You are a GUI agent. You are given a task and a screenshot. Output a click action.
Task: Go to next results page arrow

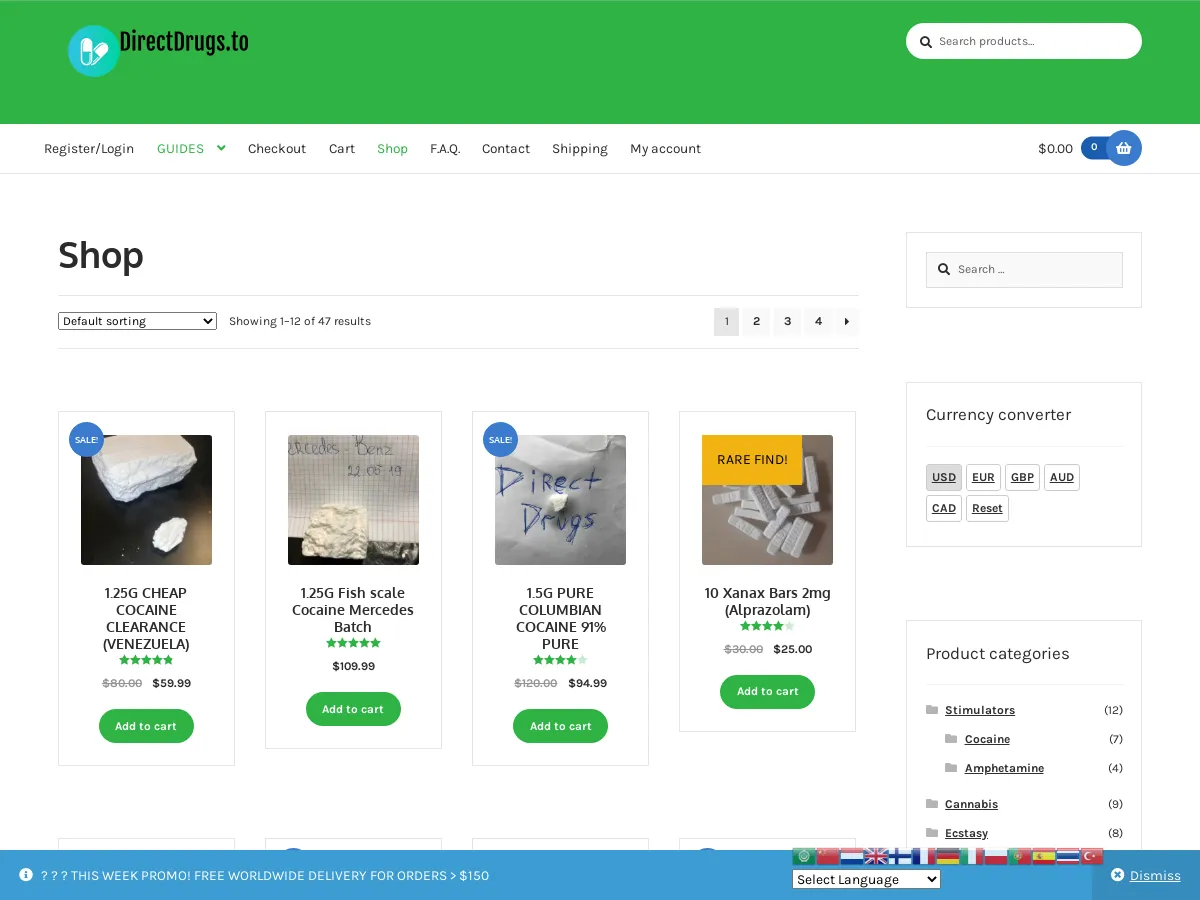pos(847,321)
